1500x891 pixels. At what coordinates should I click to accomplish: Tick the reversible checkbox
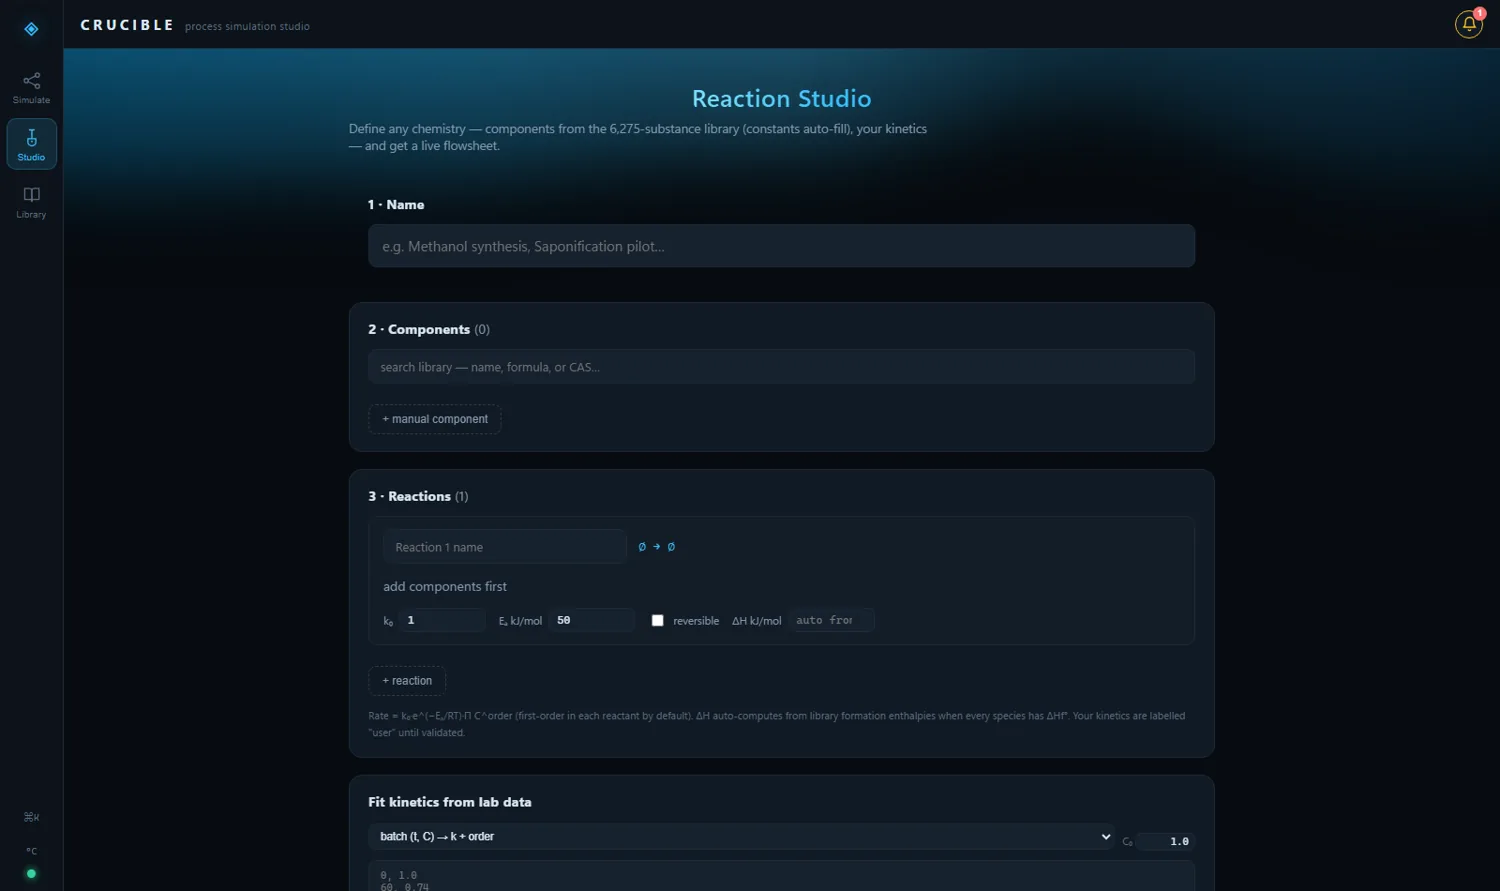657,620
